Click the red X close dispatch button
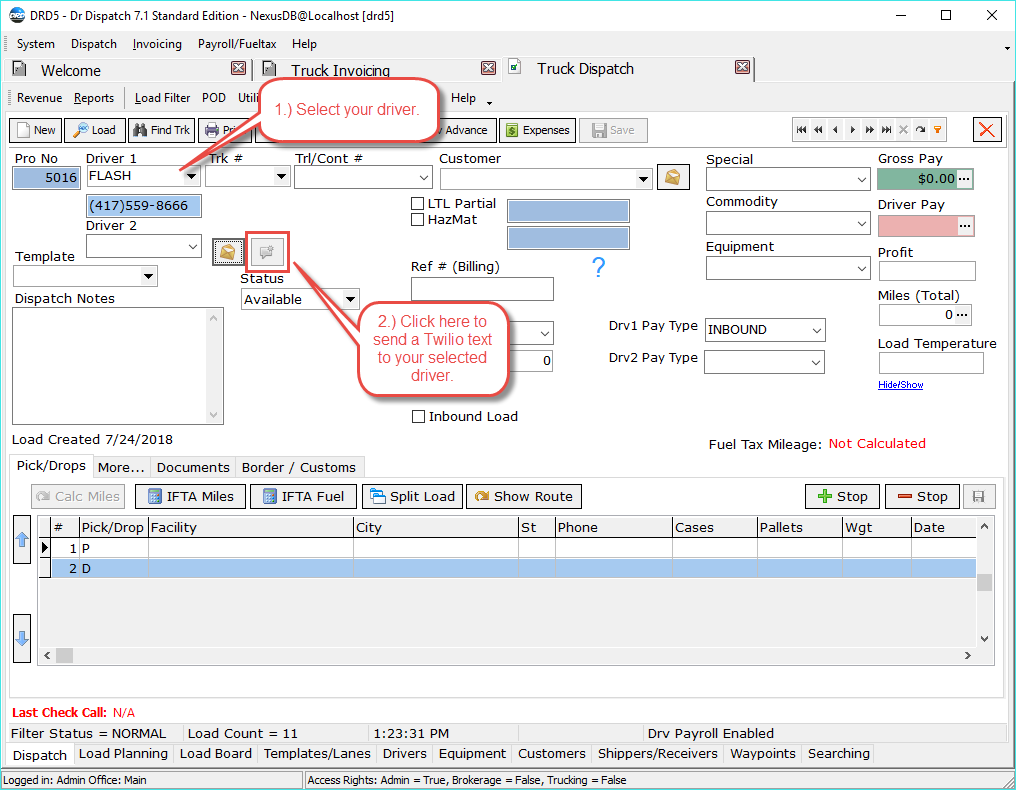 987,130
